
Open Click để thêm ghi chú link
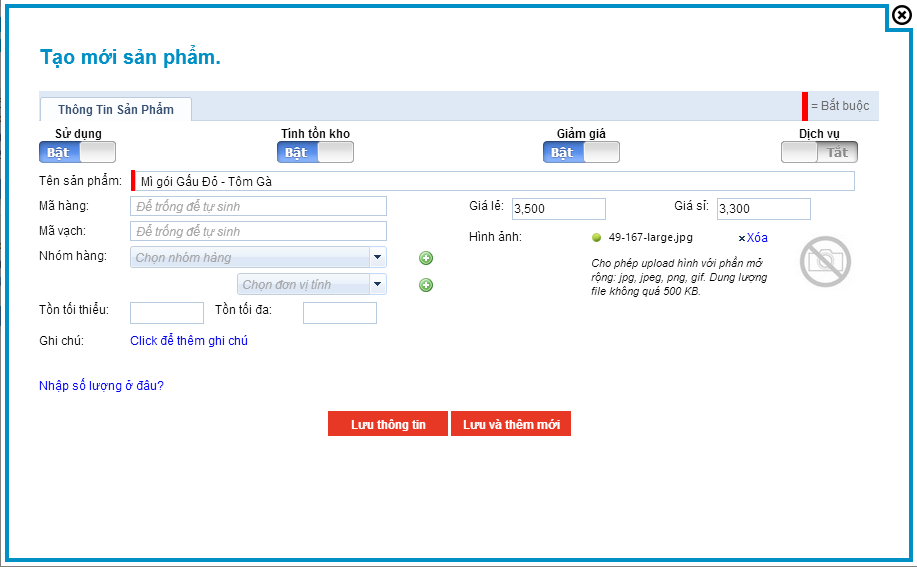[189, 341]
